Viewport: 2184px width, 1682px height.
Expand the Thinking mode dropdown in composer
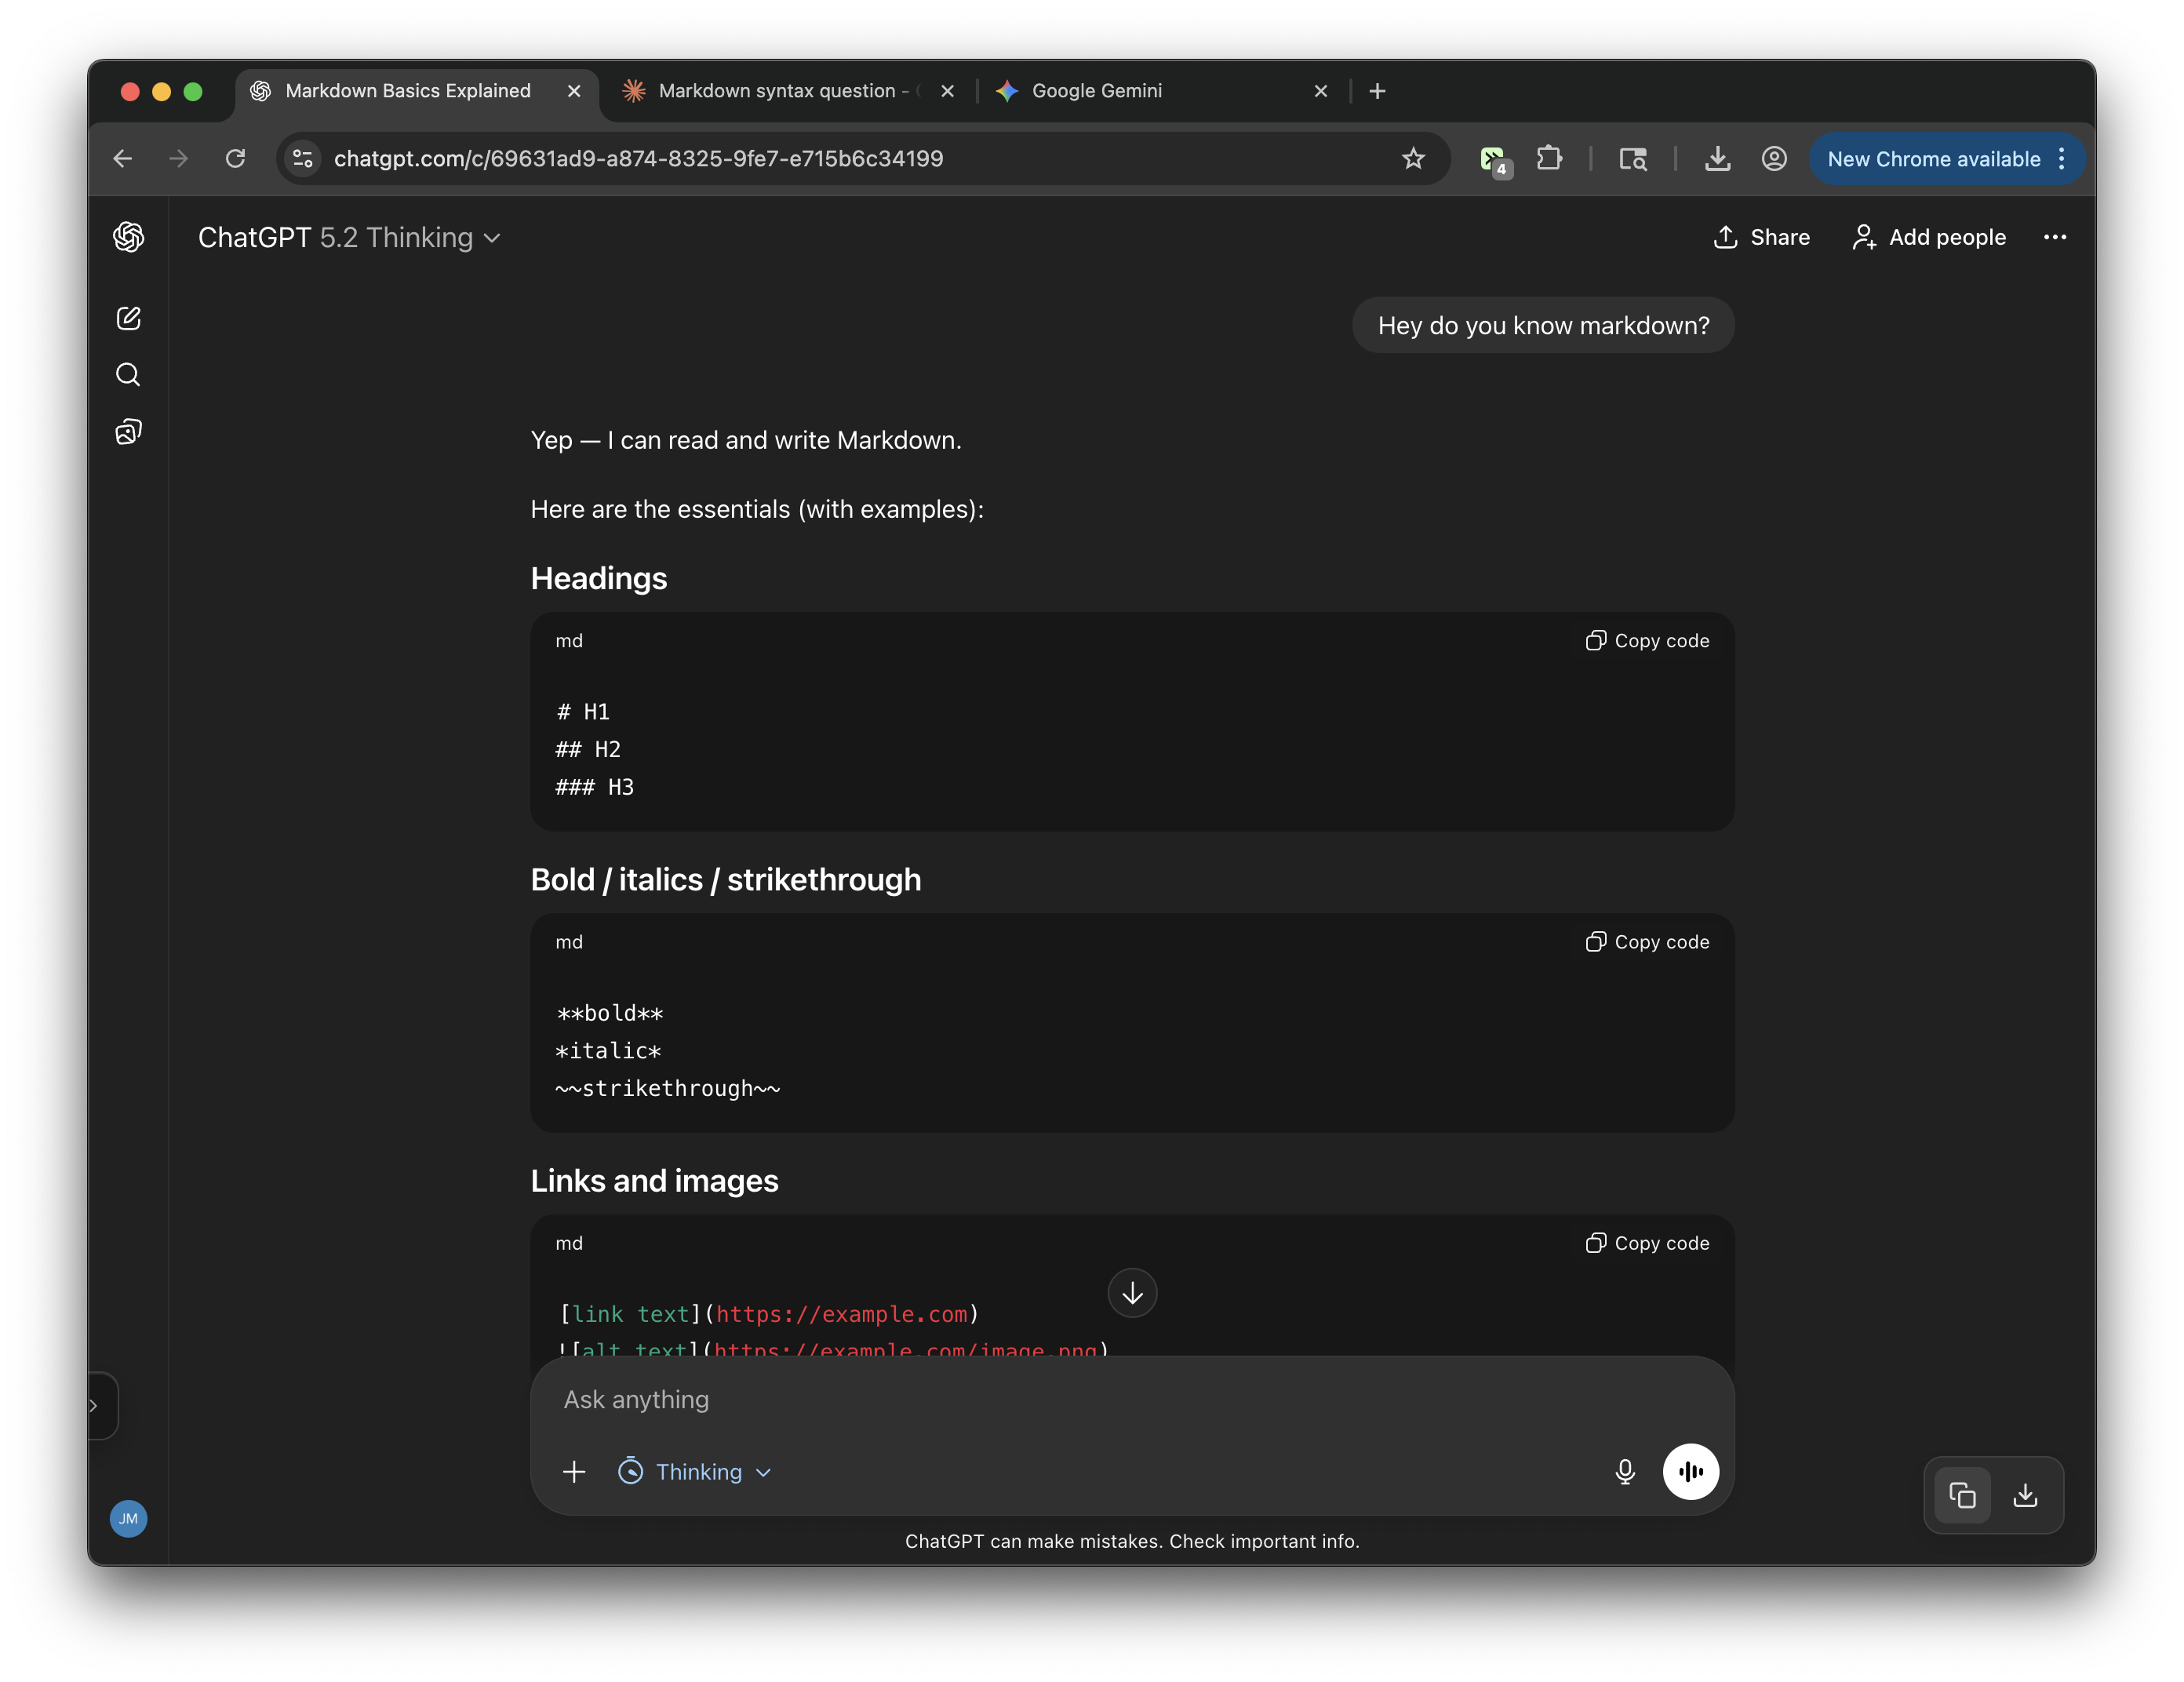pos(695,1471)
